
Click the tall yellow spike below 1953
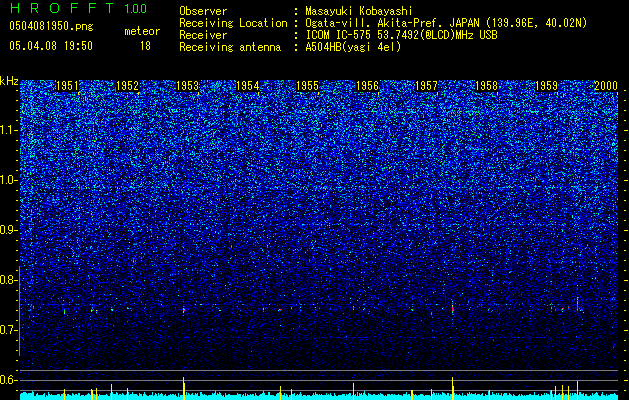(x=184, y=388)
